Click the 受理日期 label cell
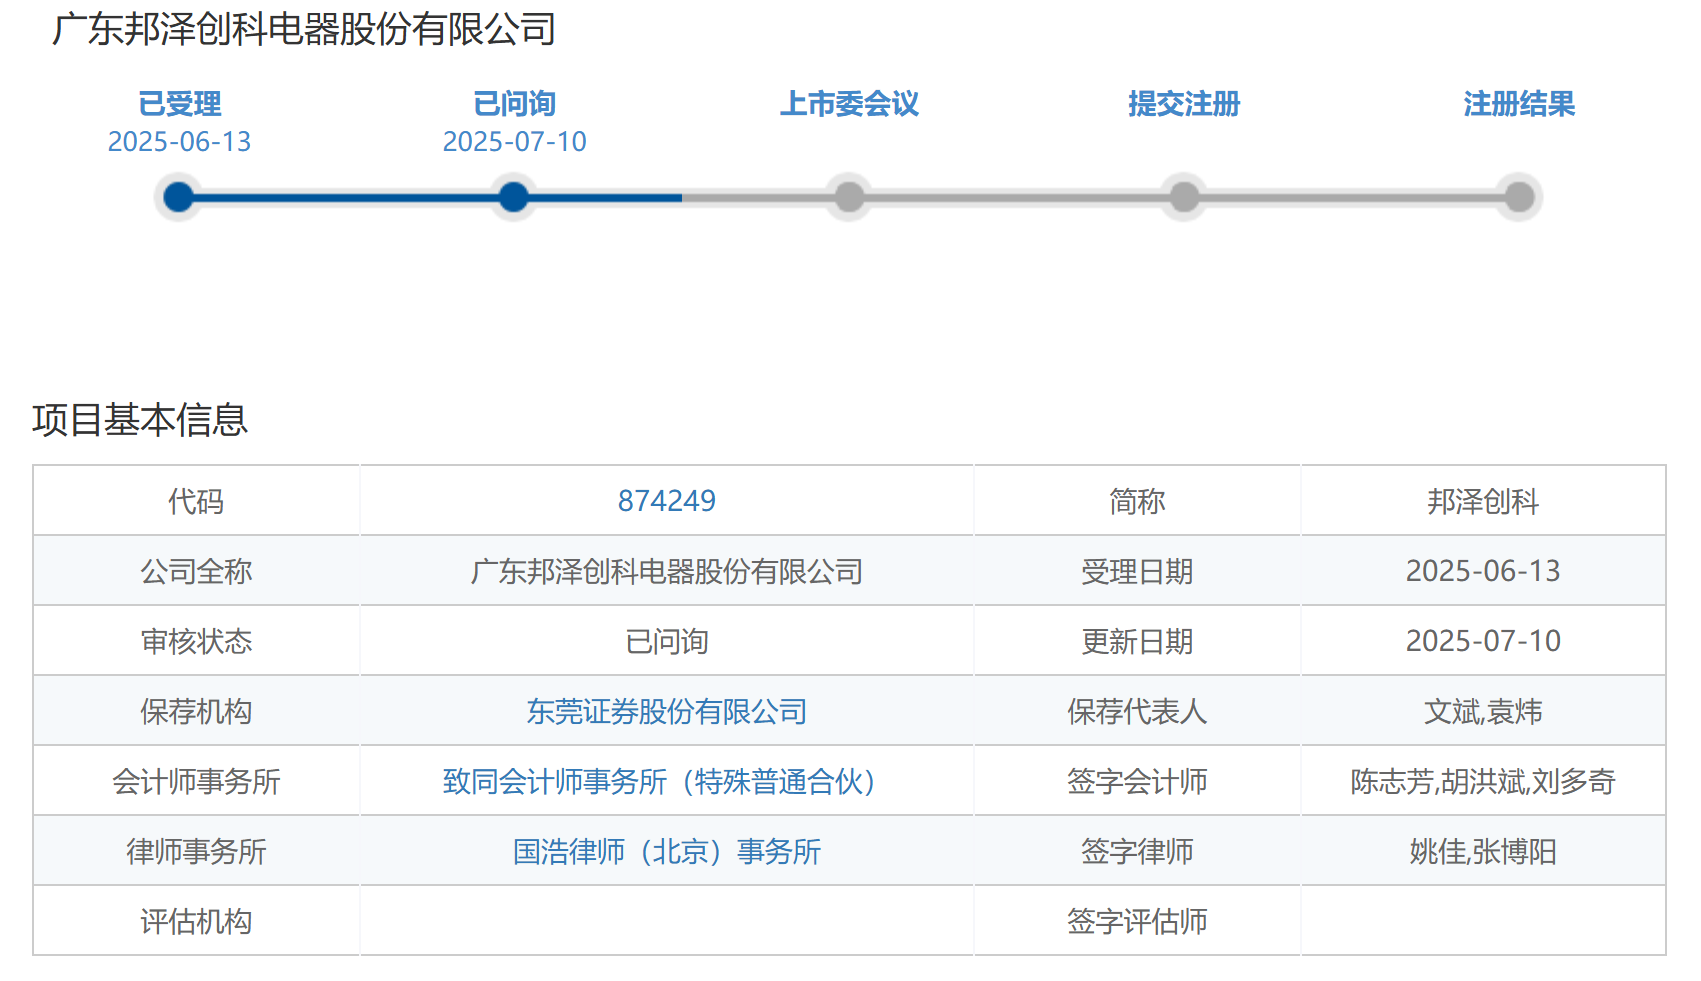Viewport: 1701px width, 981px height. [x=1137, y=571]
